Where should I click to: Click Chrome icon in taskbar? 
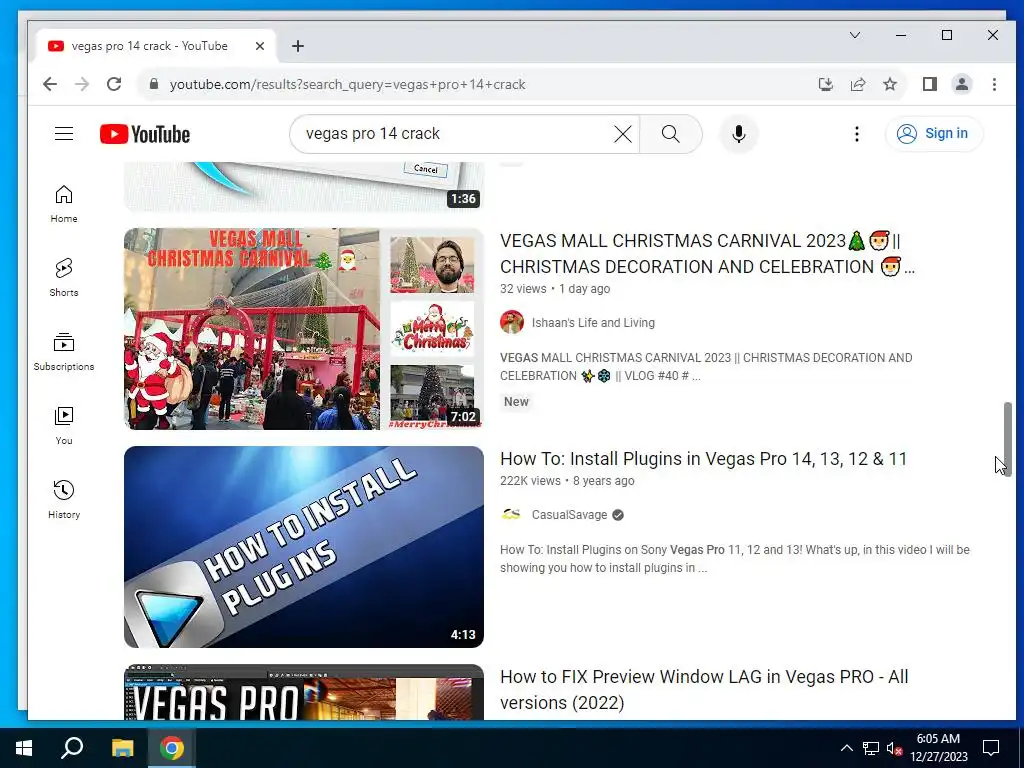tap(172, 748)
